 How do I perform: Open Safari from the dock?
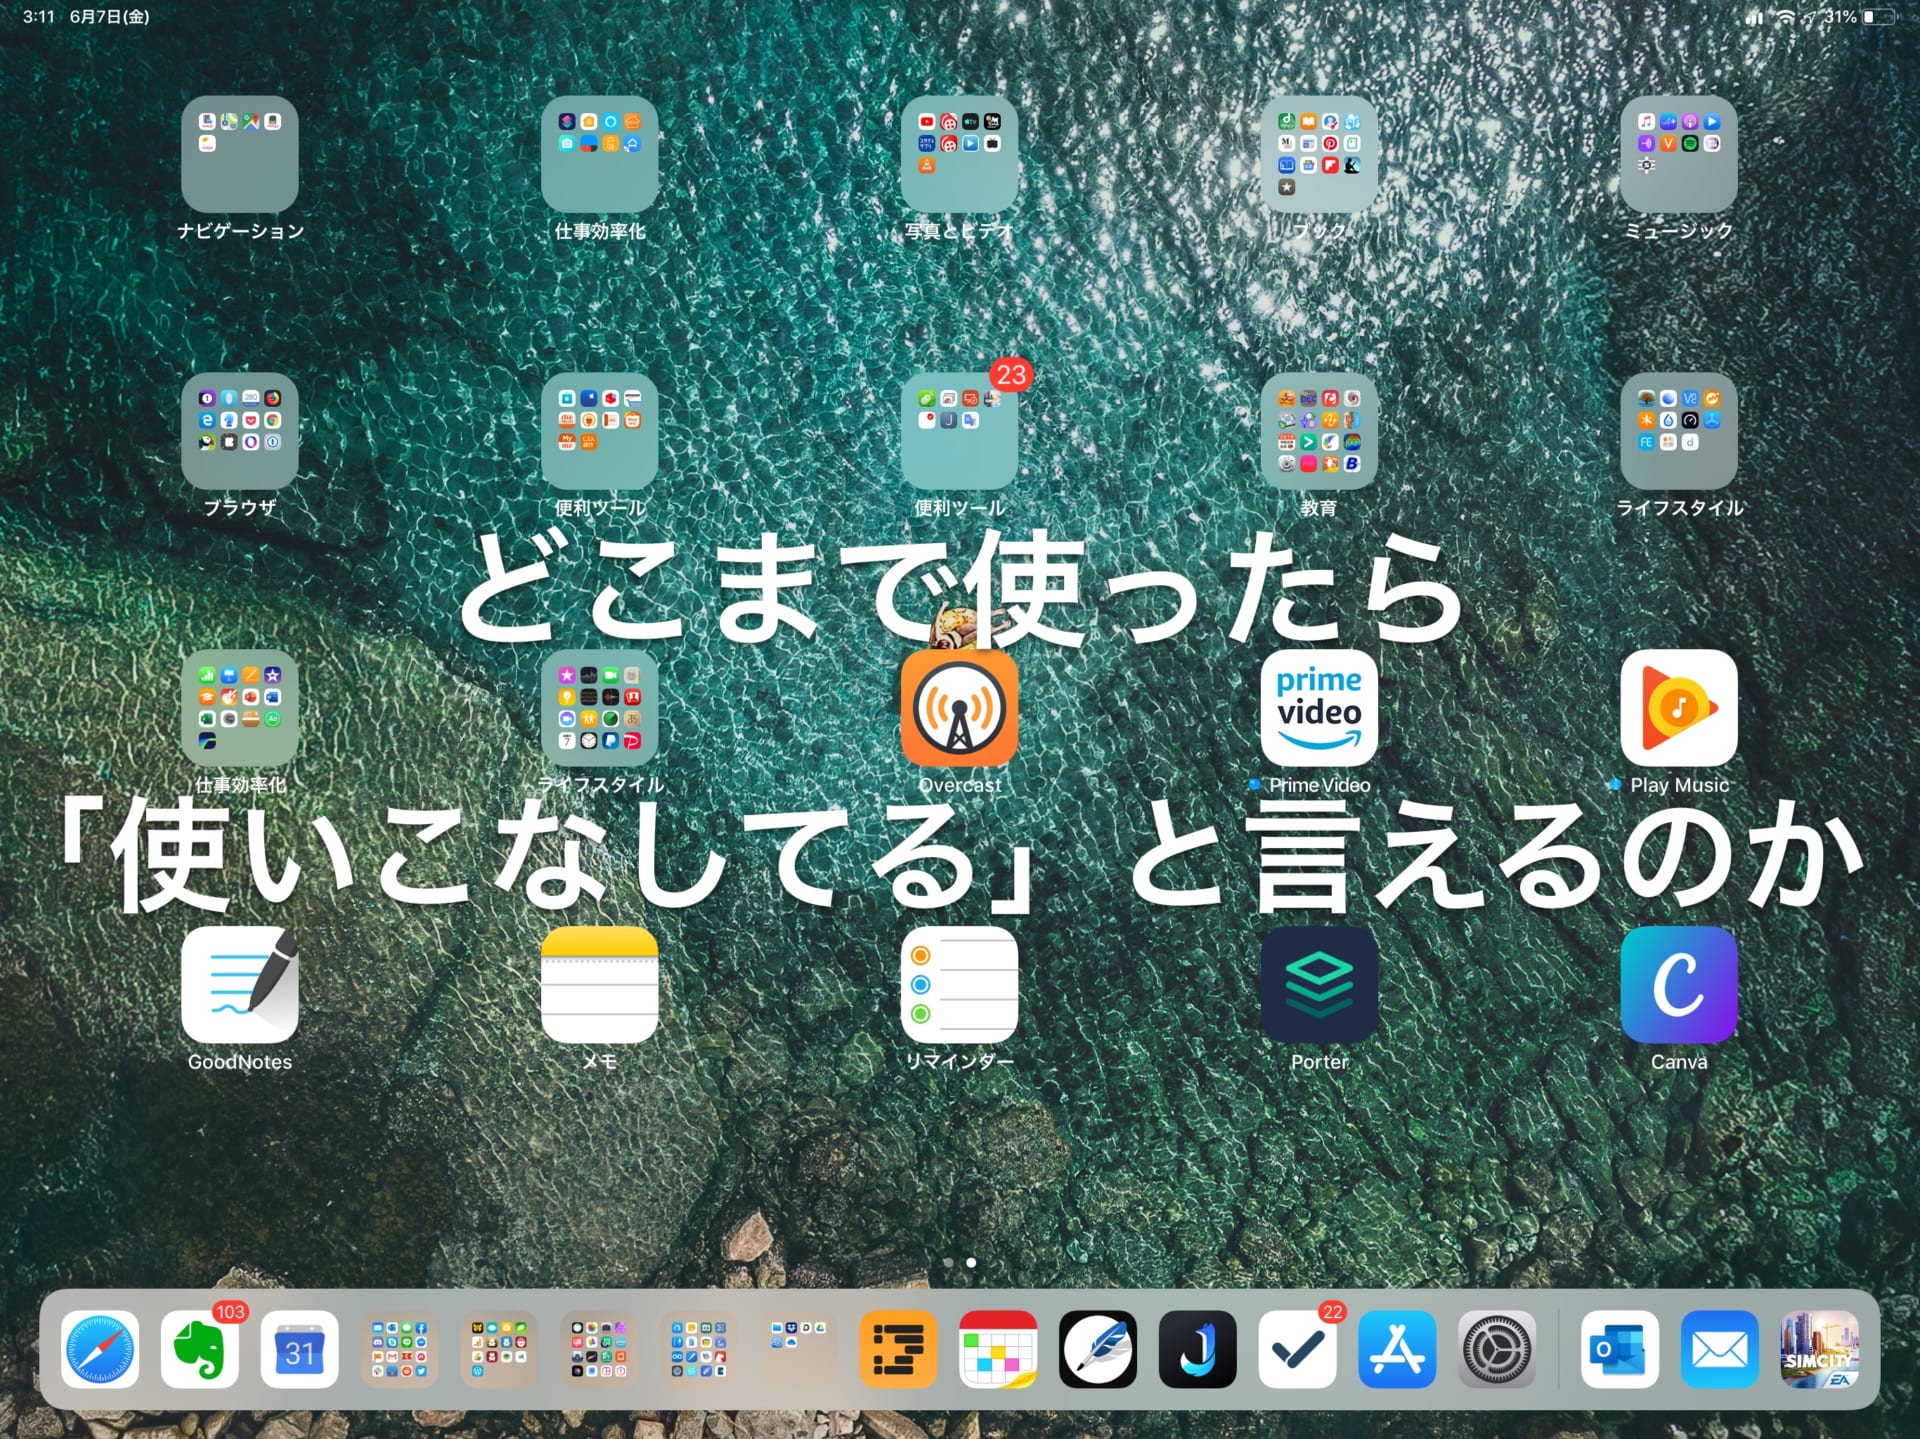(x=100, y=1350)
